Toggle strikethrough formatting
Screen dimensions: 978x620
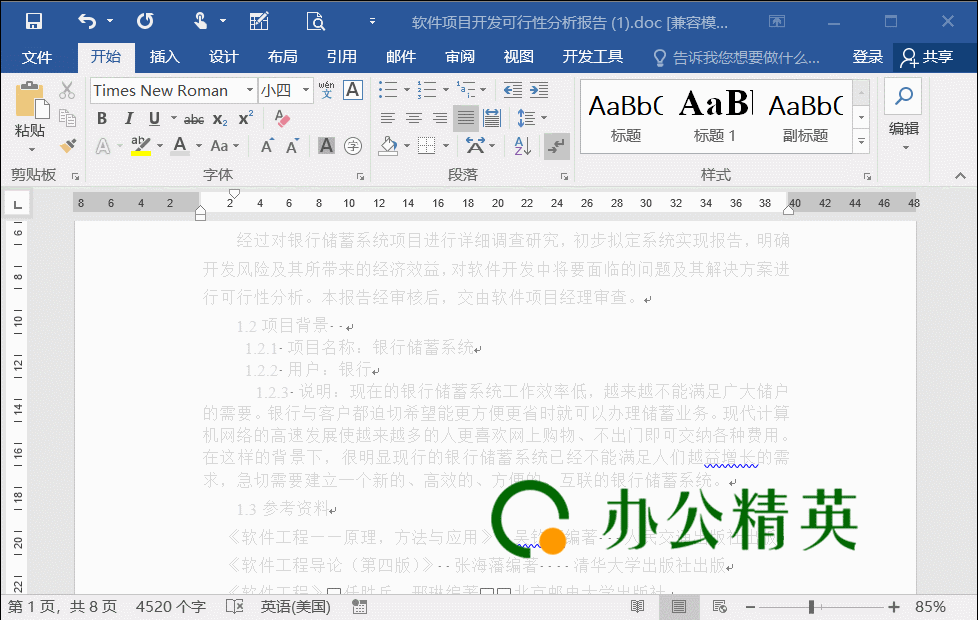(x=193, y=119)
